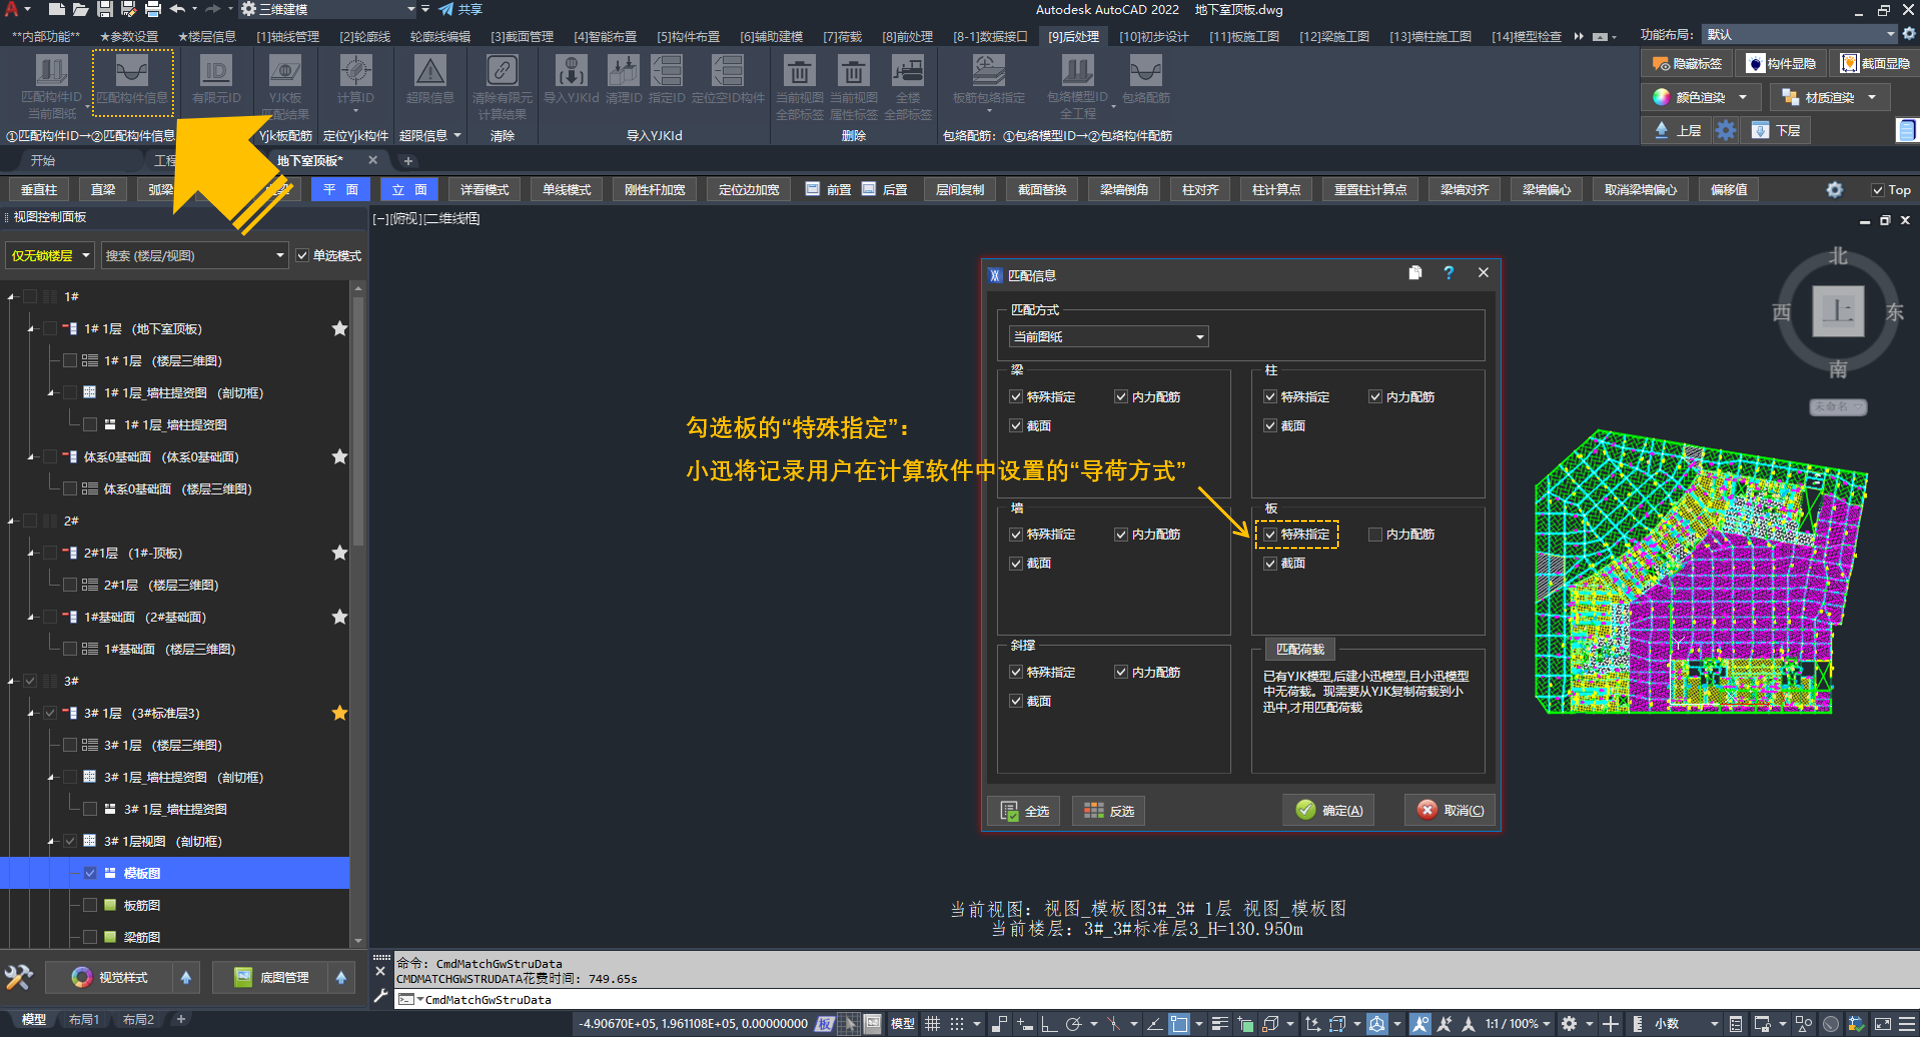This screenshot has width=1920, height=1038.
Task: Open help in 匹配信息 dialog
Action: (x=1448, y=273)
